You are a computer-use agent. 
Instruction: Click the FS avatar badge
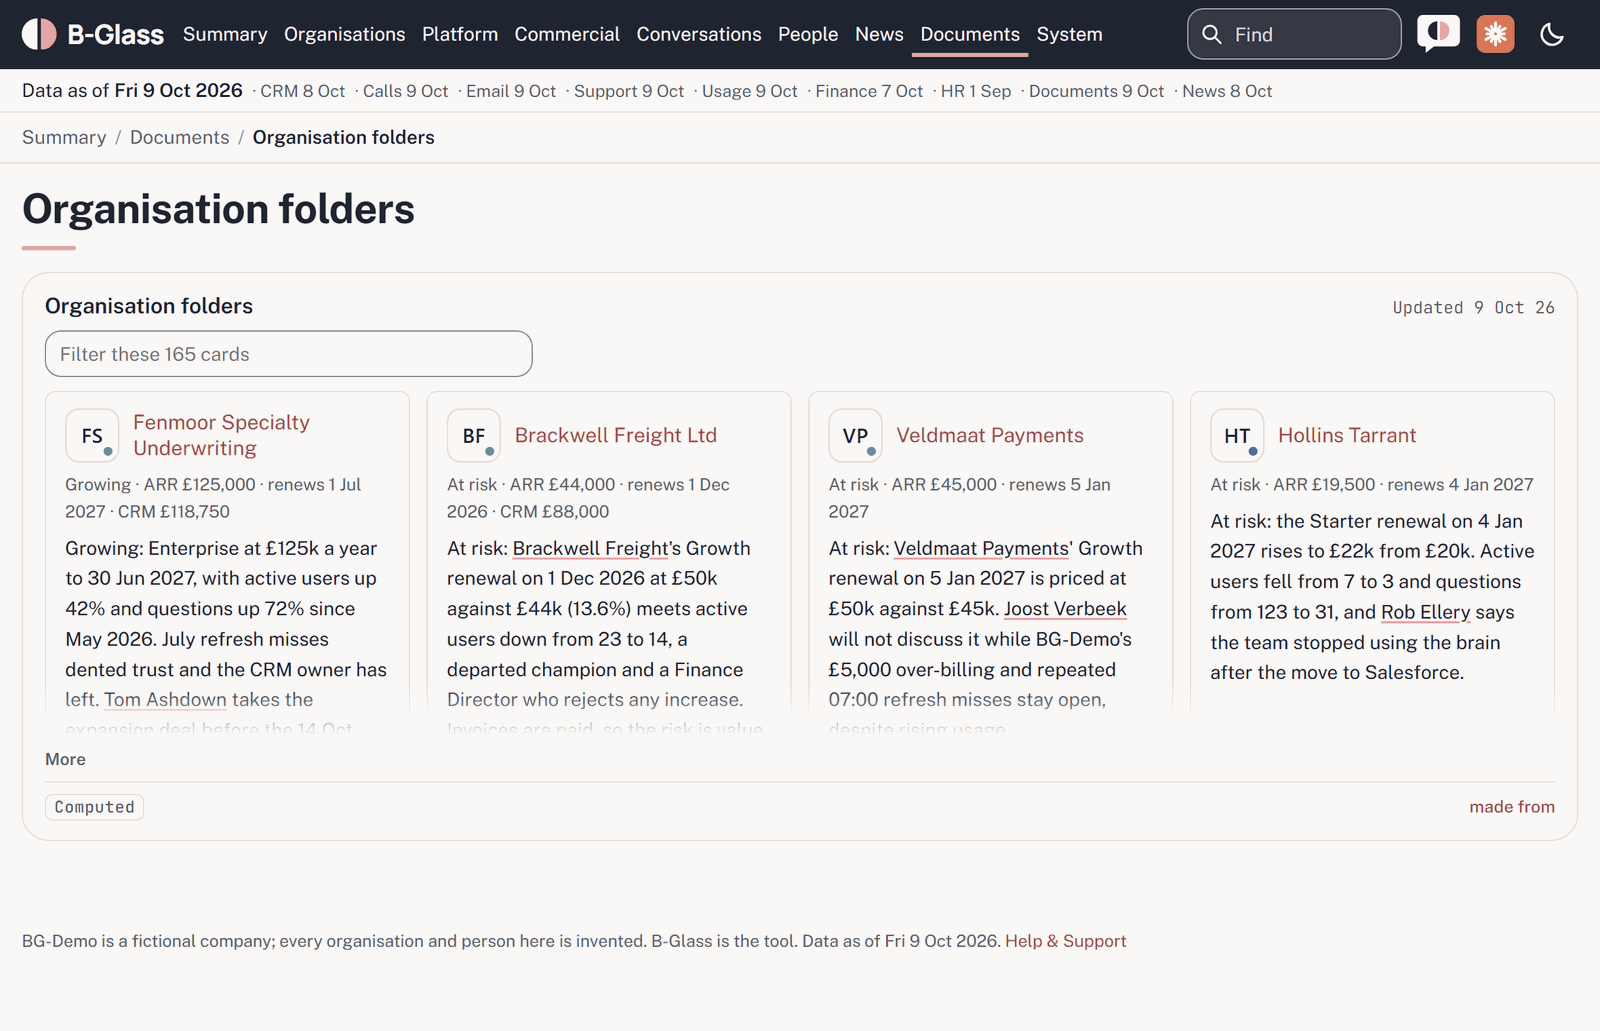click(92, 435)
